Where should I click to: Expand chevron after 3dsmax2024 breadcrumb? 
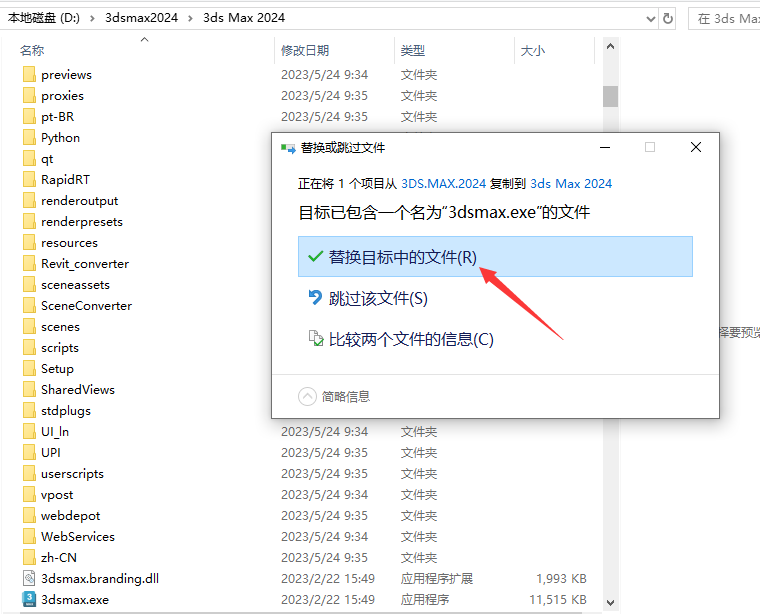tap(190, 18)
